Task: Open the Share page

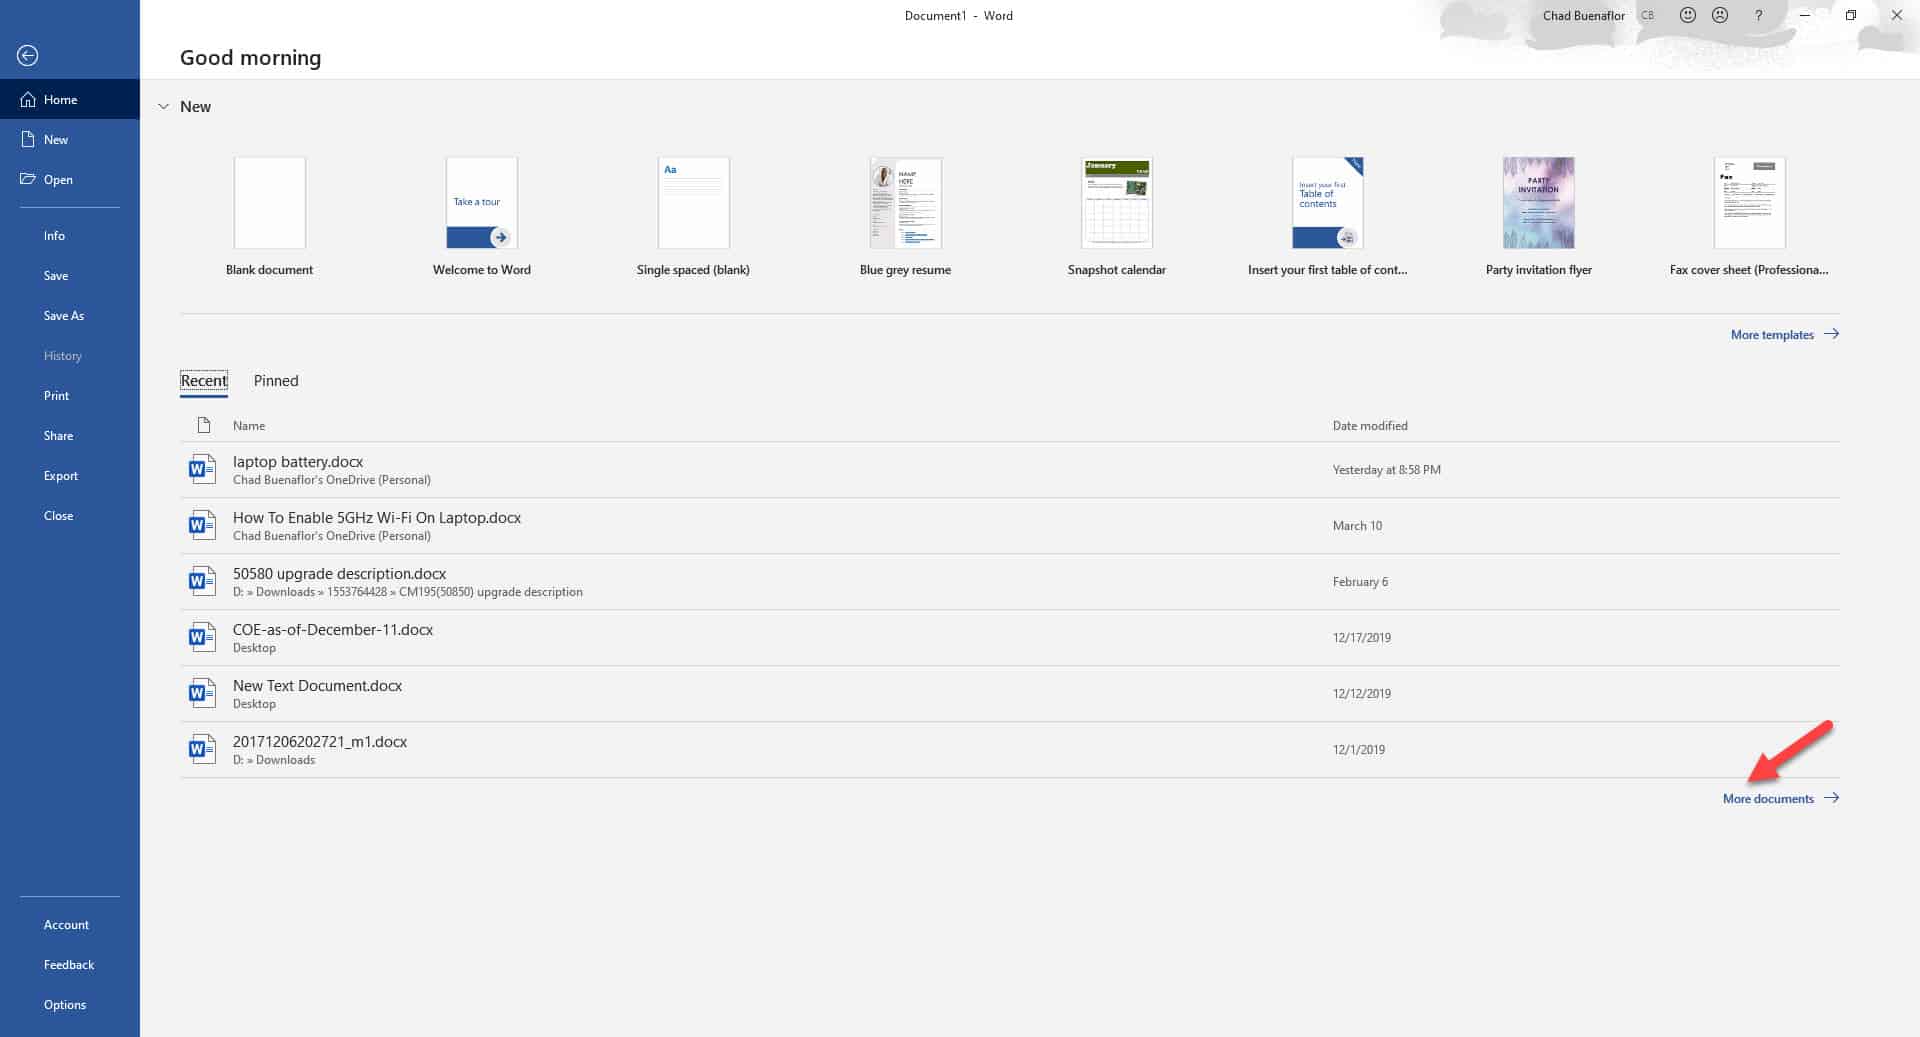Action: coord(70,435)
